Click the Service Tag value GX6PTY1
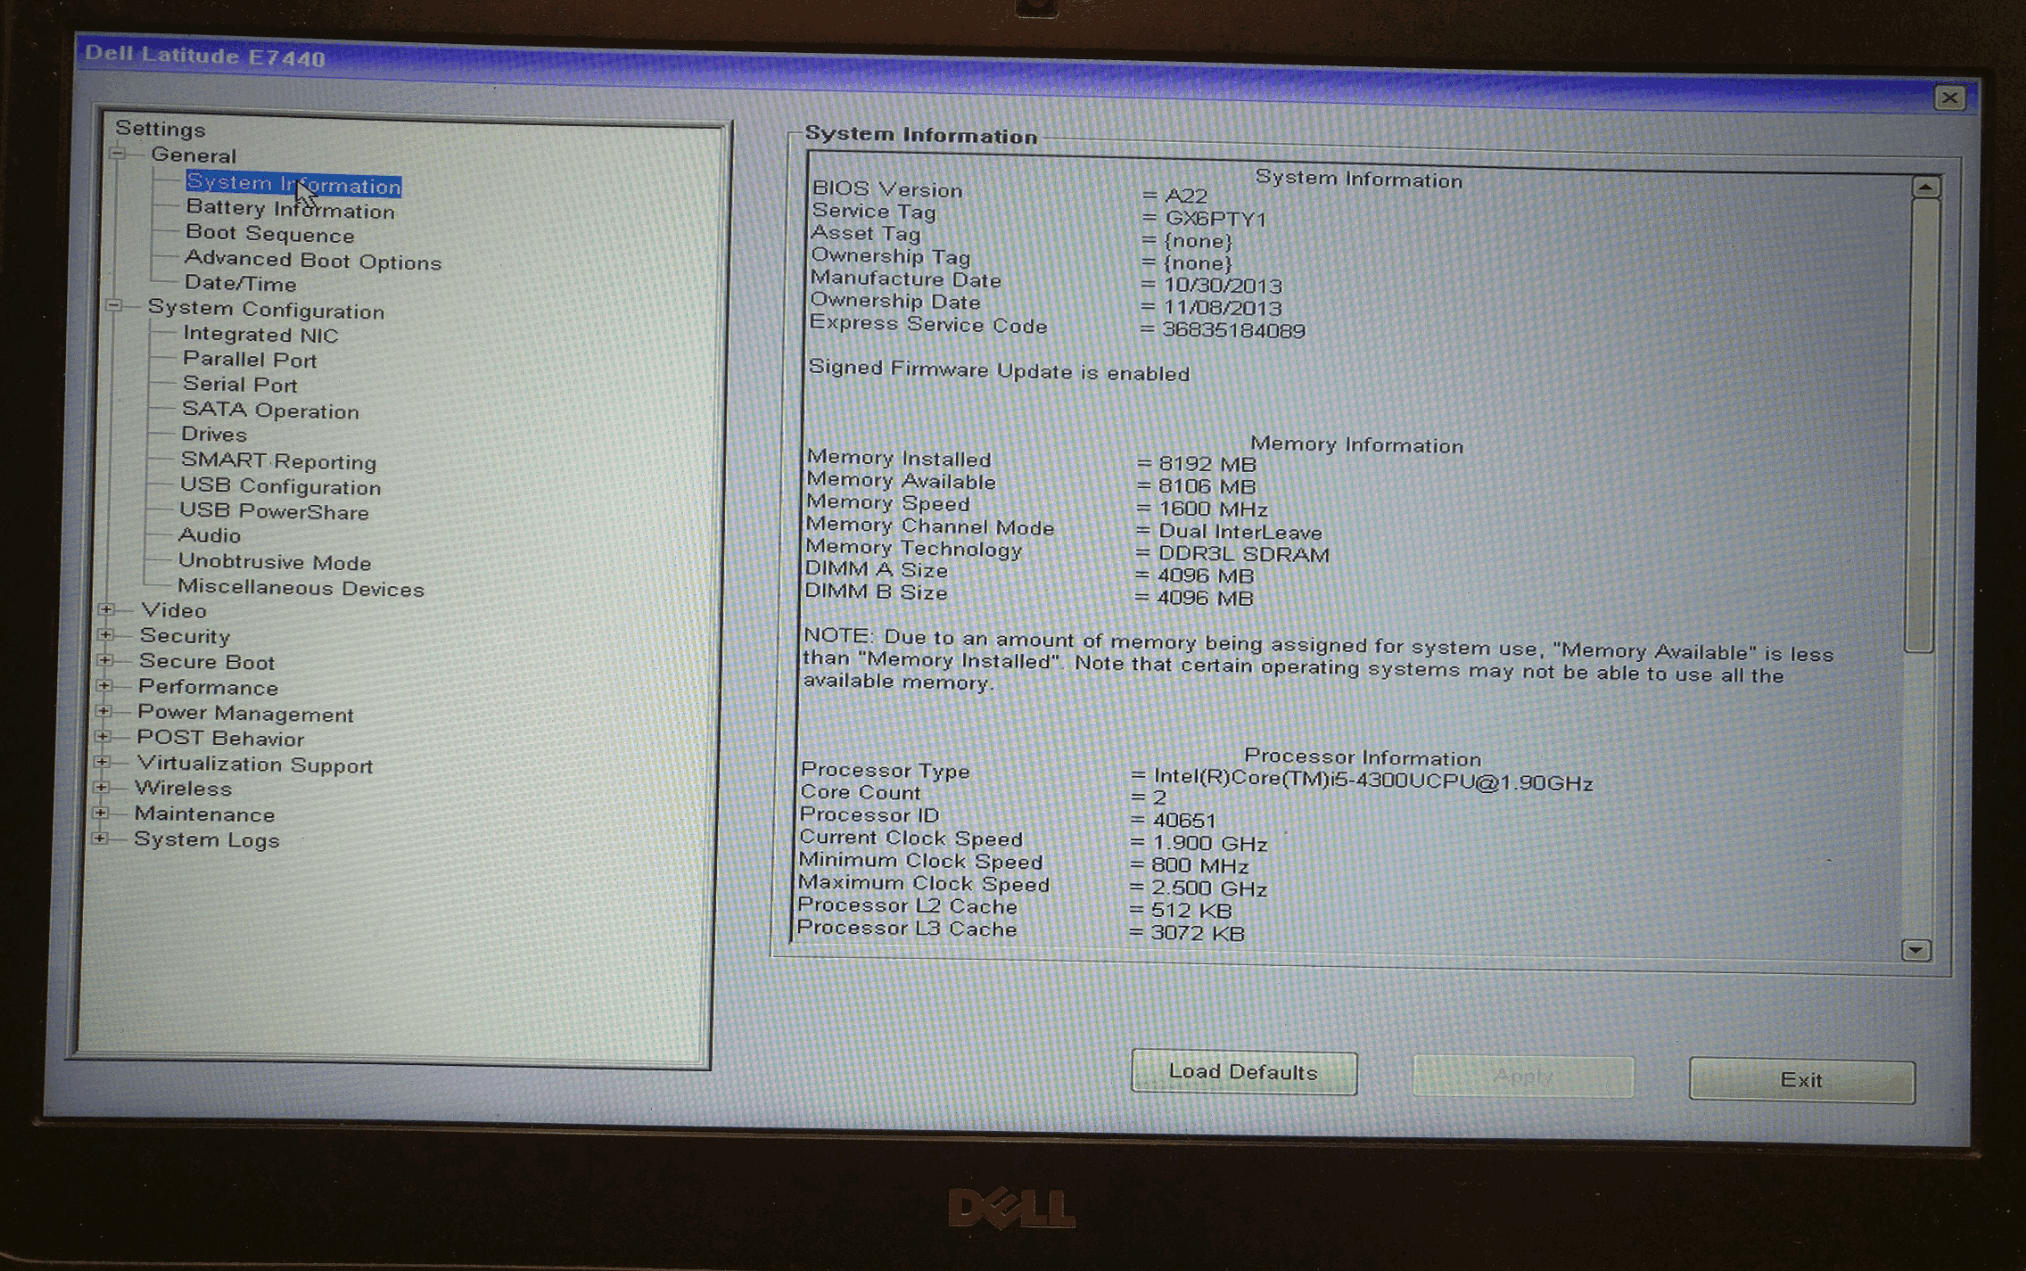2026x1271 pixels. [x=1215, y=218]
